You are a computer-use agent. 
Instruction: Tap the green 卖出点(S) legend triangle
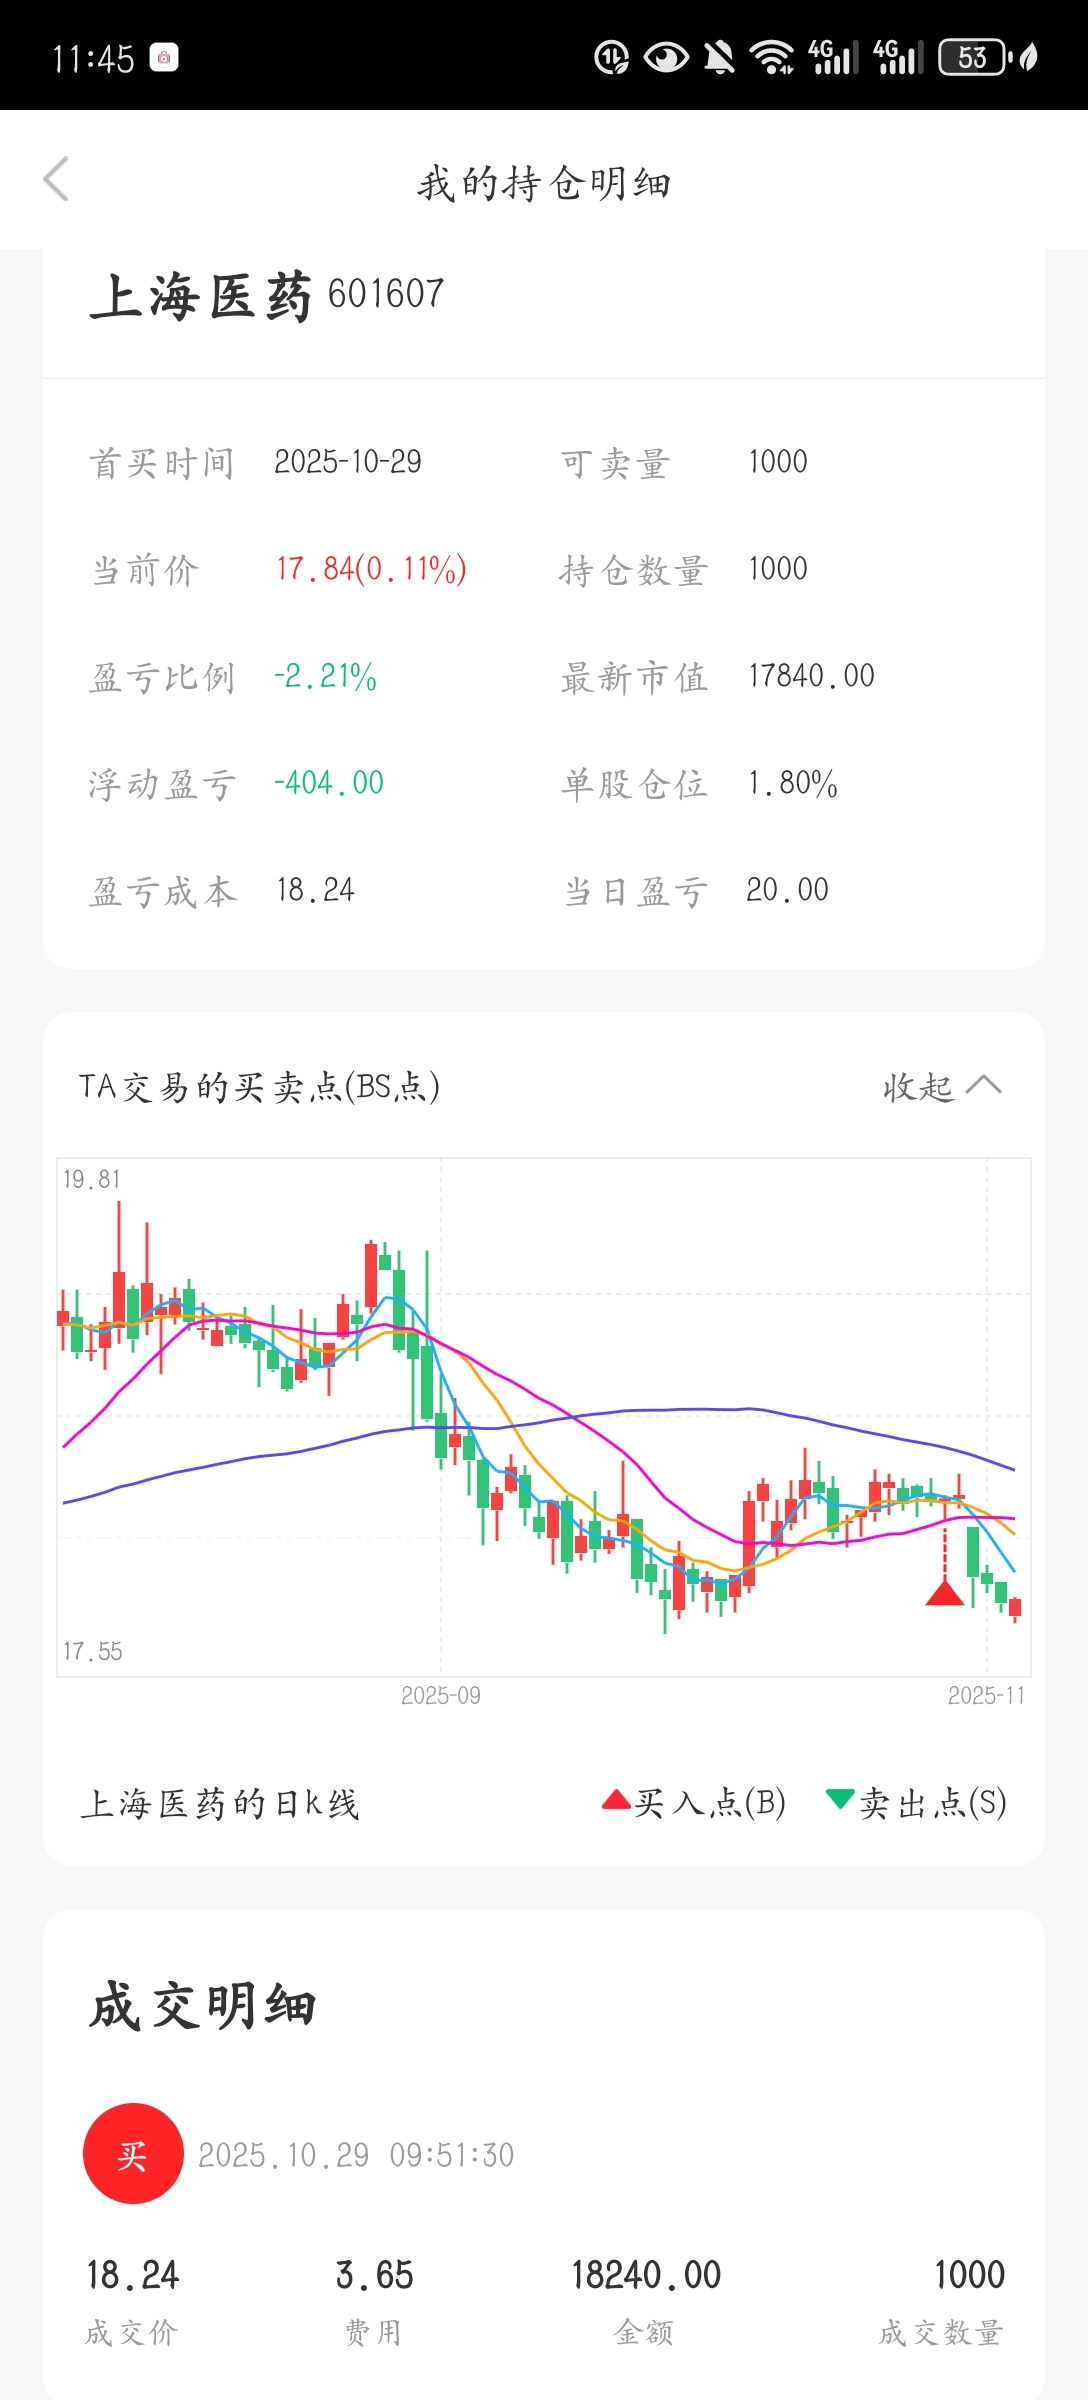pos(840,1799)
